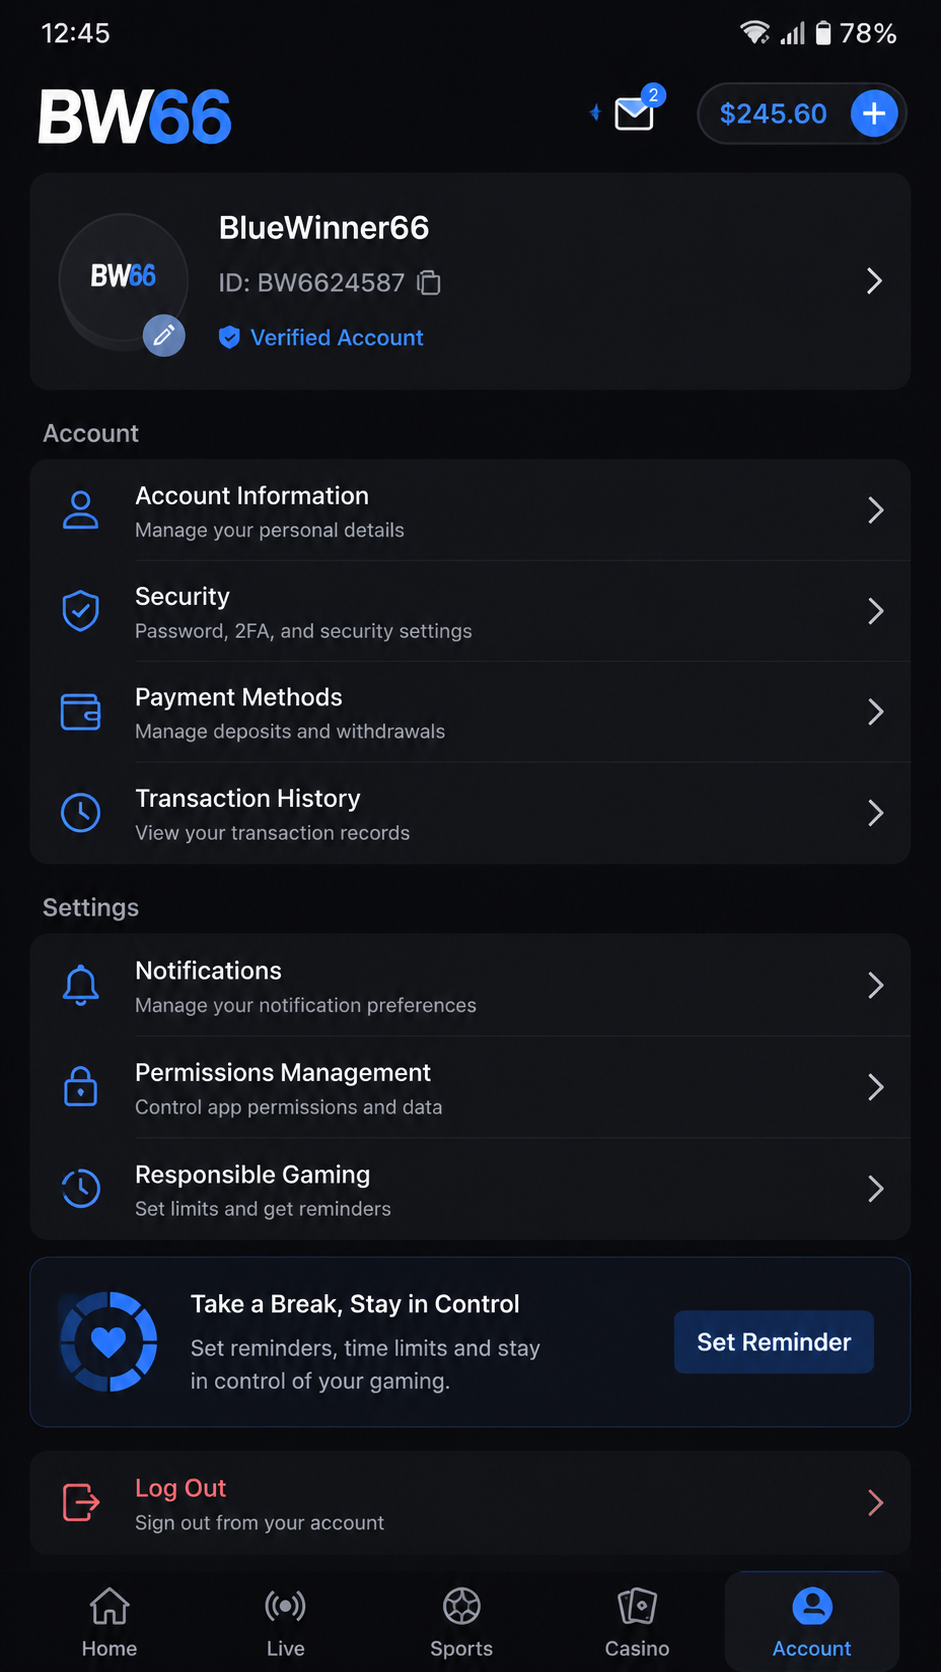Screen dimensions: 941x1672
Task: Open the Casino tab
Action: [637, 1622]
